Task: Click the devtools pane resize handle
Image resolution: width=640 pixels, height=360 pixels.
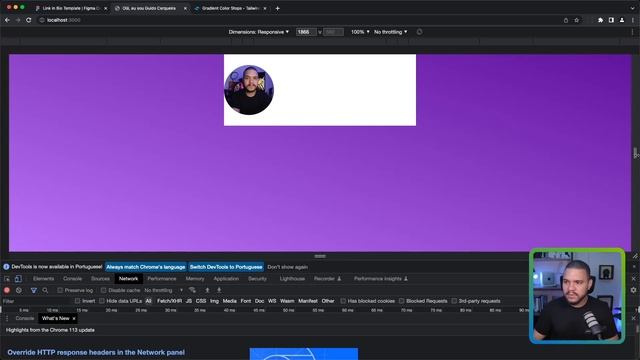Action: tap(320, 256)
